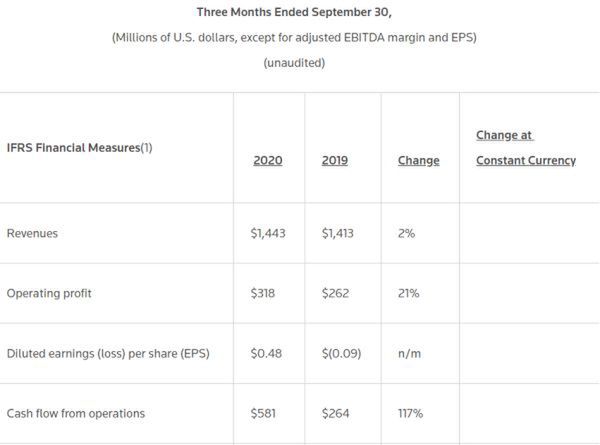This screenshot has height=445, width=600.
Task: Click the $581 cash flow value
Action: click(x=264, y=414)
